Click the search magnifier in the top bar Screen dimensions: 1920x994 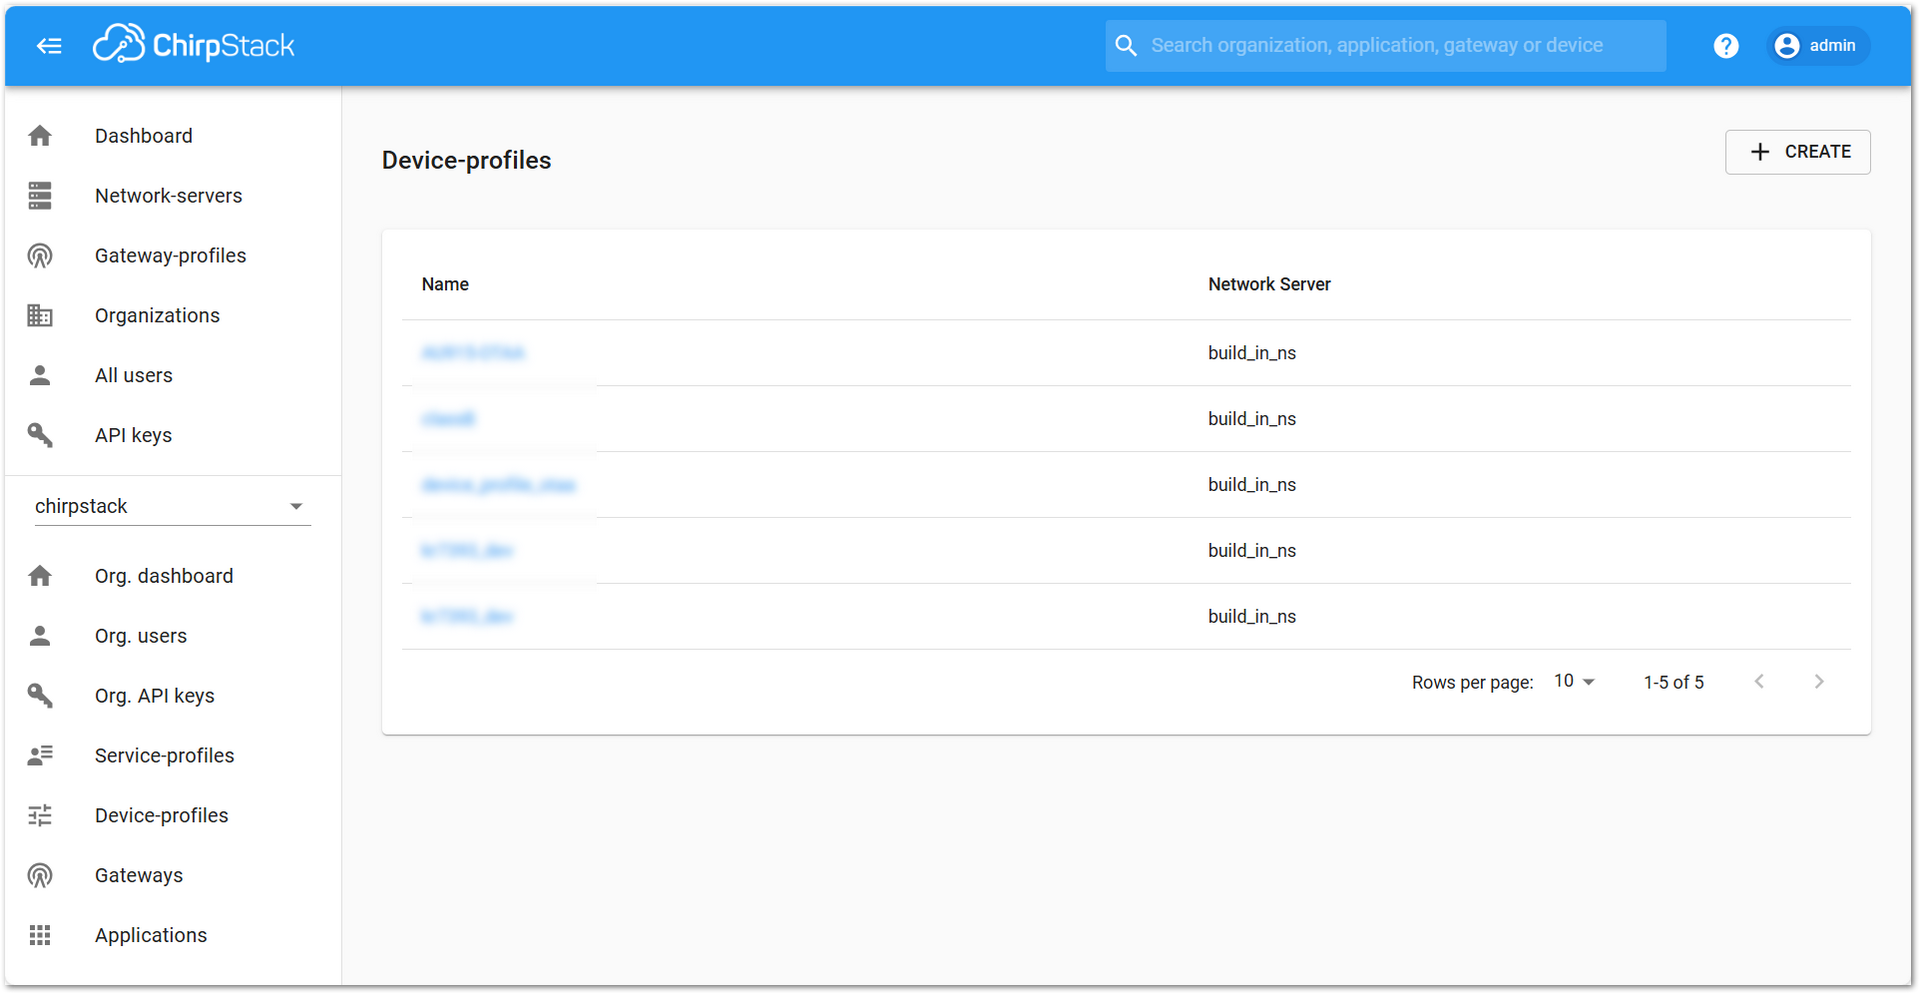1126,45
